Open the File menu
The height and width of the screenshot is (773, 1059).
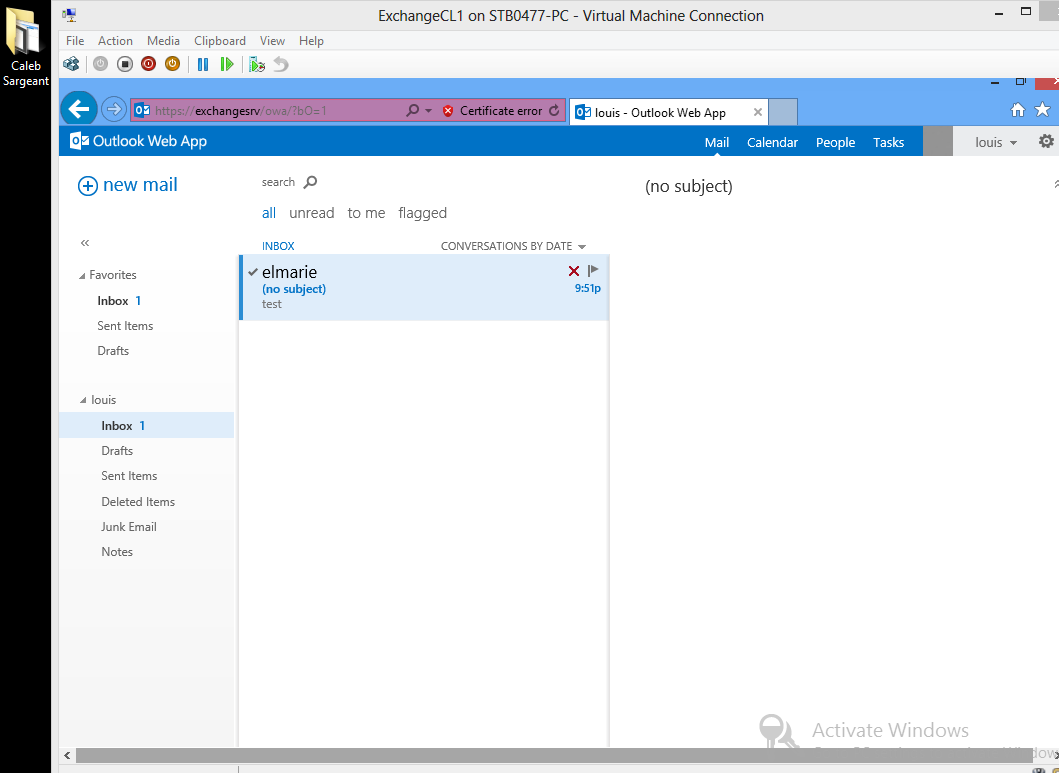click(x=75, y=41)
